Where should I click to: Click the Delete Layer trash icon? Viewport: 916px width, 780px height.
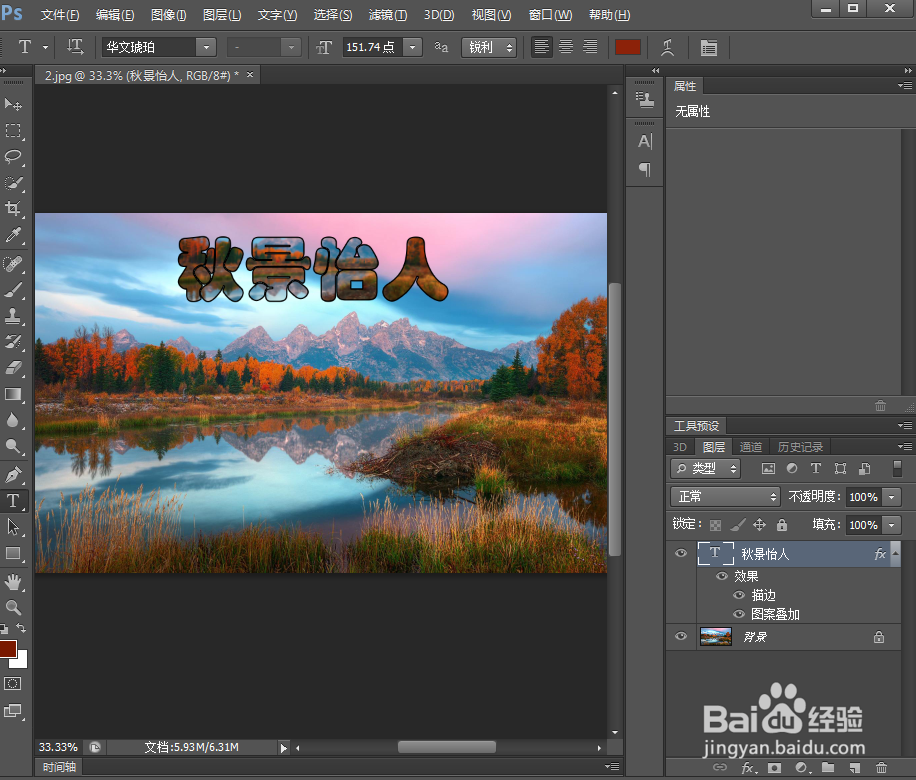(881, 768)
